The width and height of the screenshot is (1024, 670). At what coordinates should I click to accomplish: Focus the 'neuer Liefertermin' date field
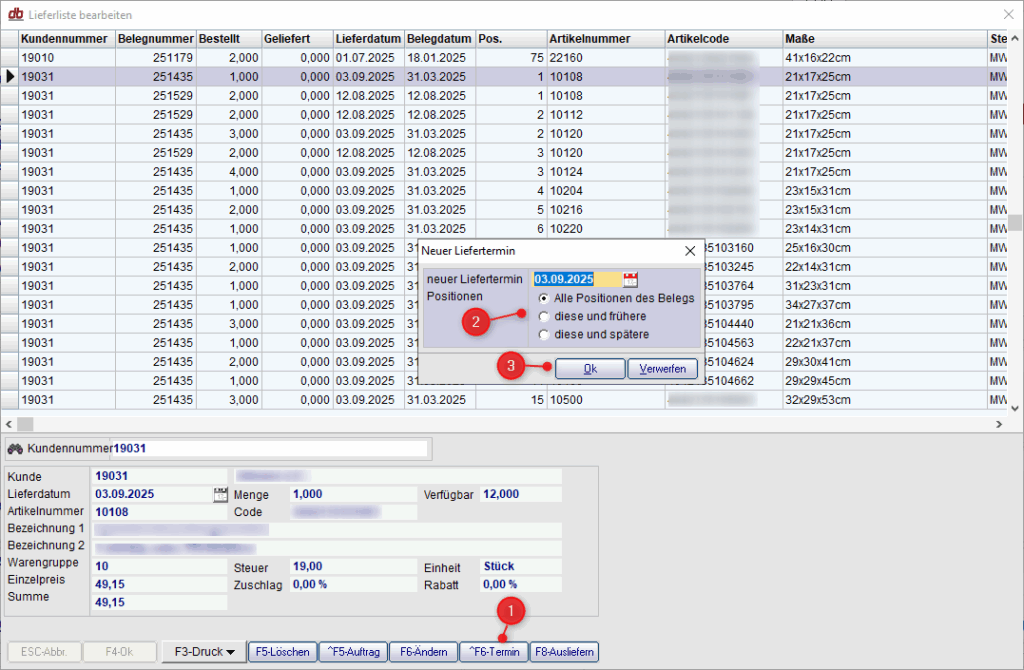[577, 279]
